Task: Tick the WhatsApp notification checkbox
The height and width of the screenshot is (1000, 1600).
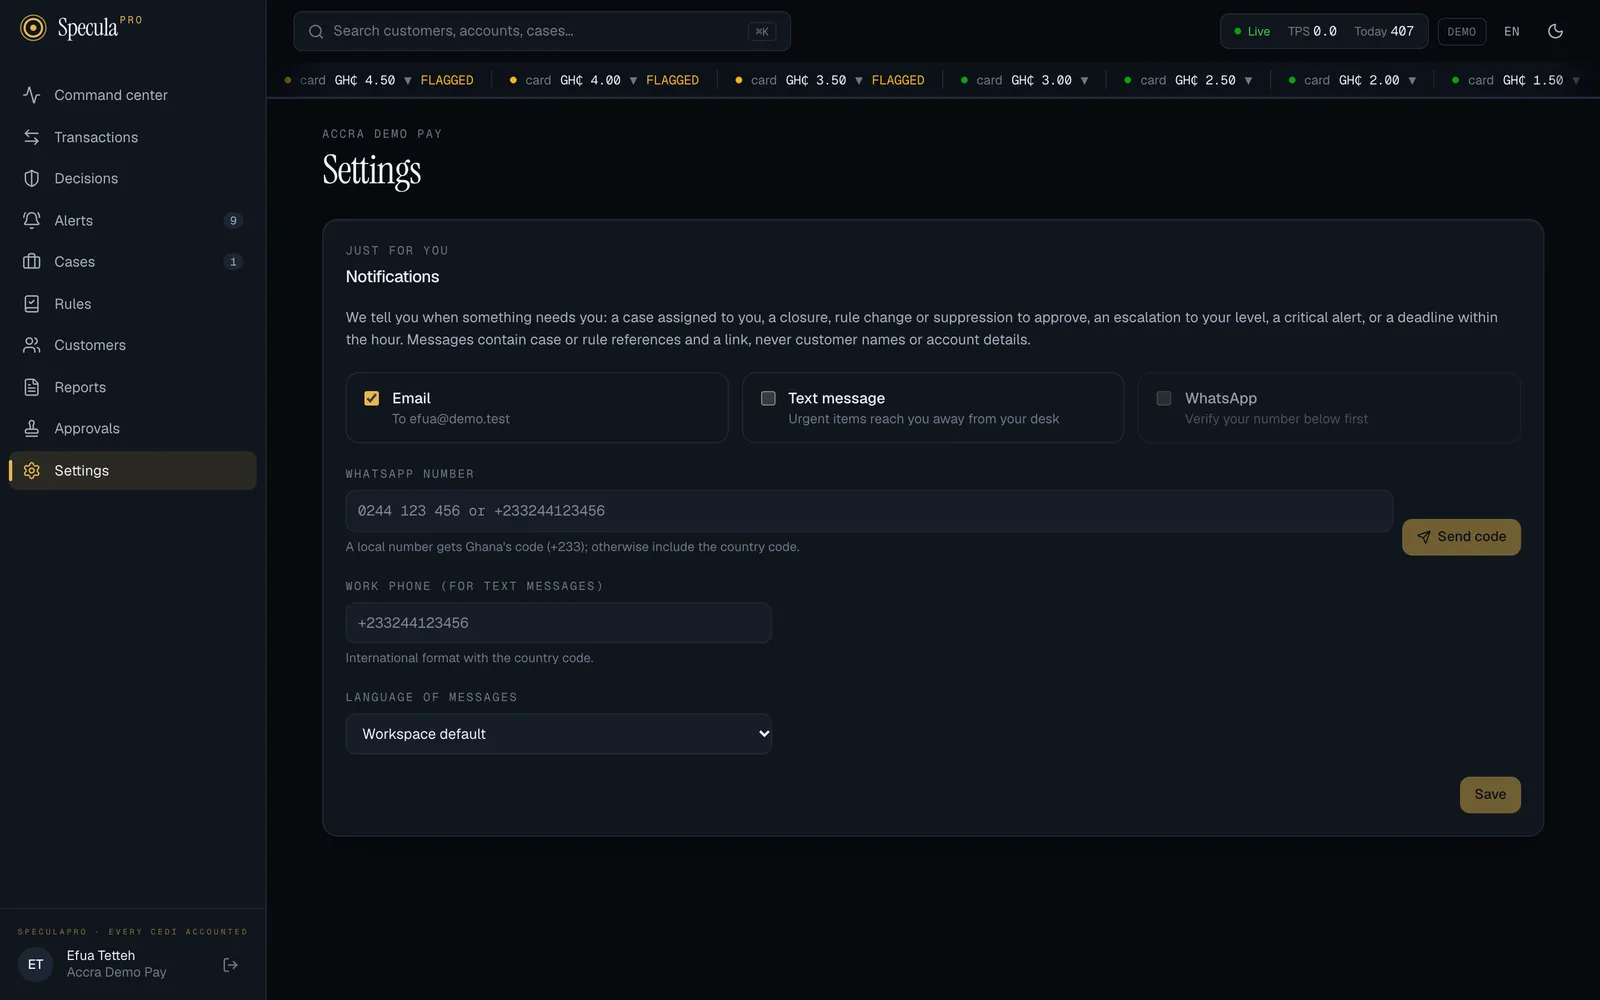Action: (1164, 398)
